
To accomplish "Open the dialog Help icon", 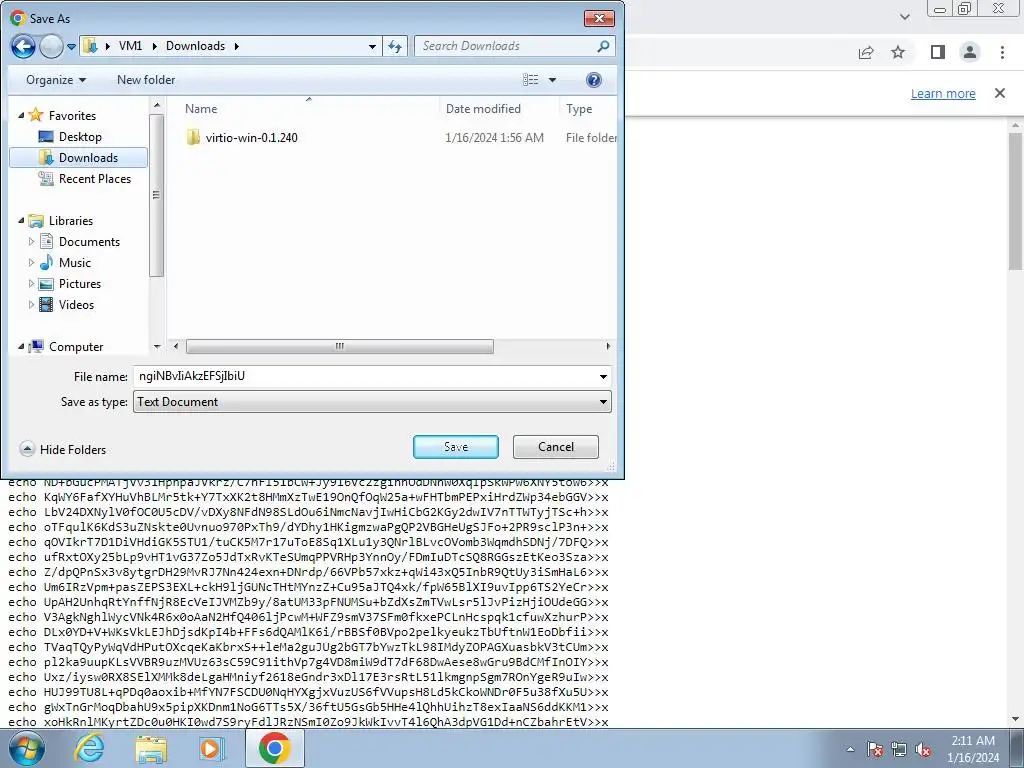I will (594, 80).
